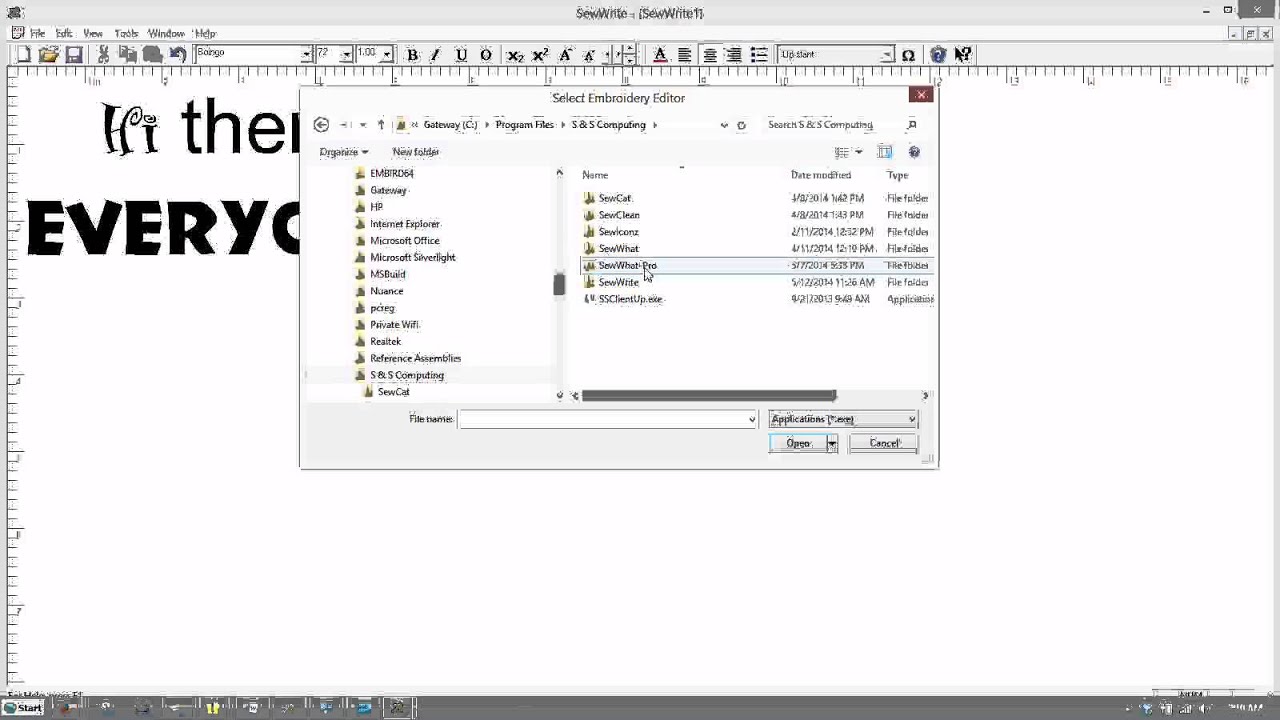Click the Undo arrow icon
Image resolution: width=1280 pixels, height=720 pixels.
177,55
